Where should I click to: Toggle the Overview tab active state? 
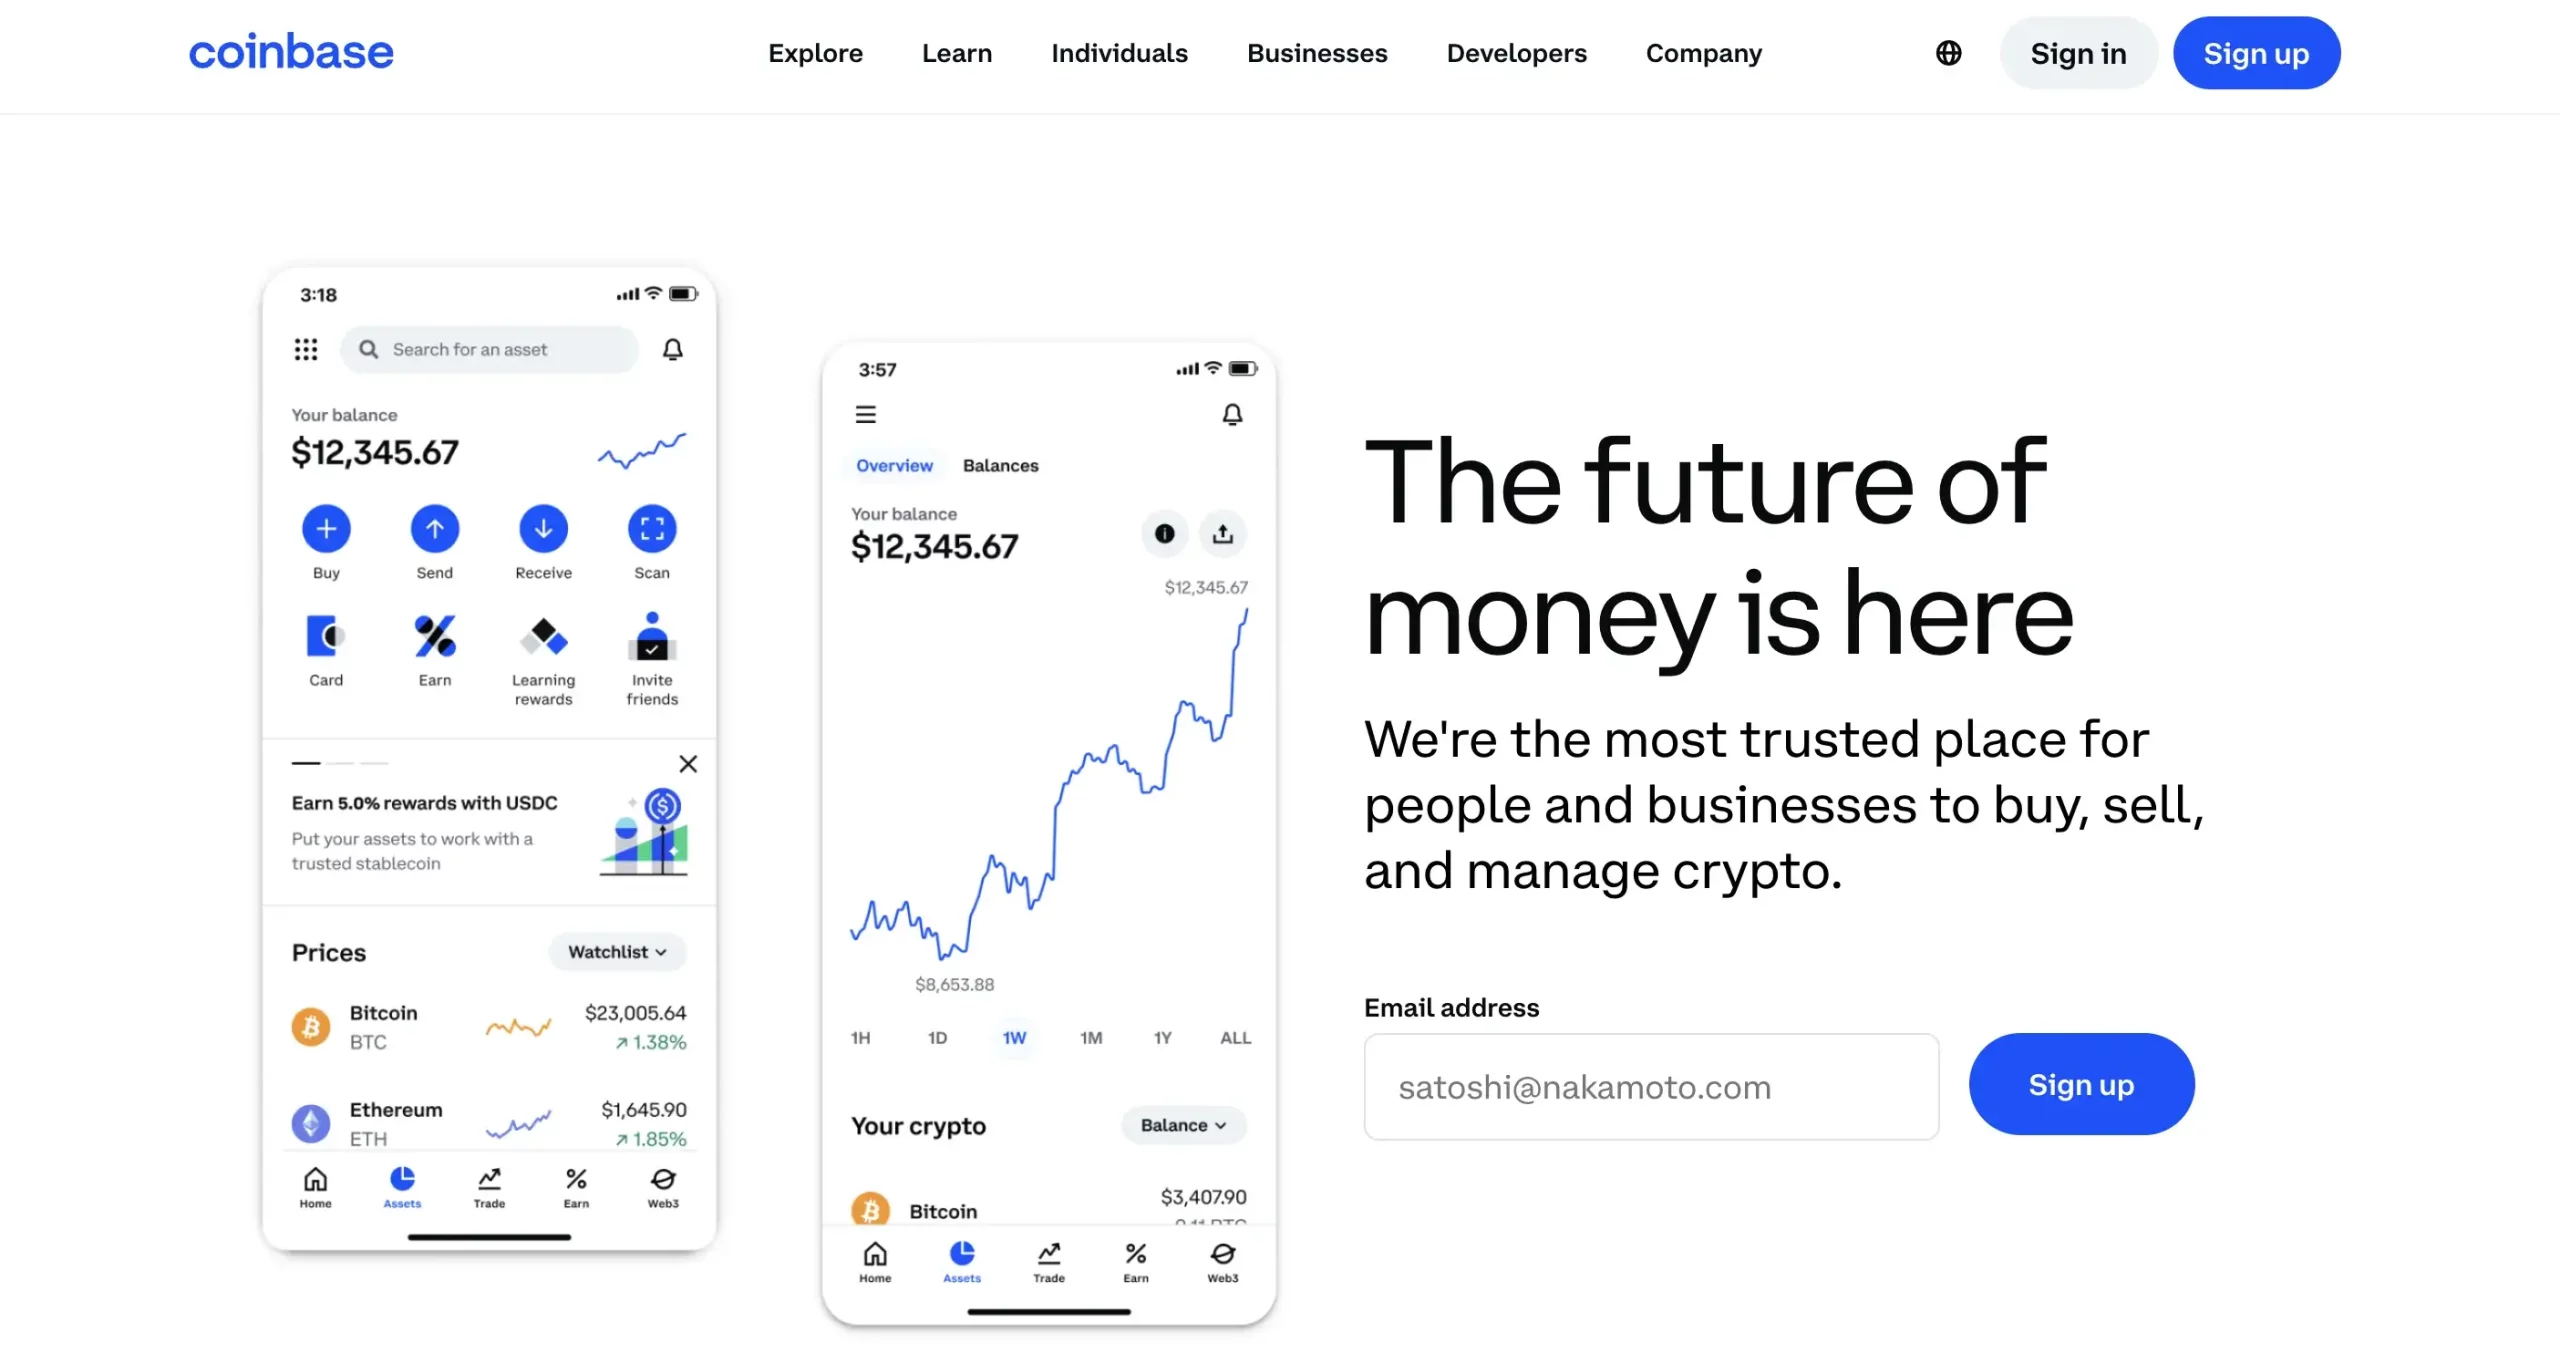892,464
